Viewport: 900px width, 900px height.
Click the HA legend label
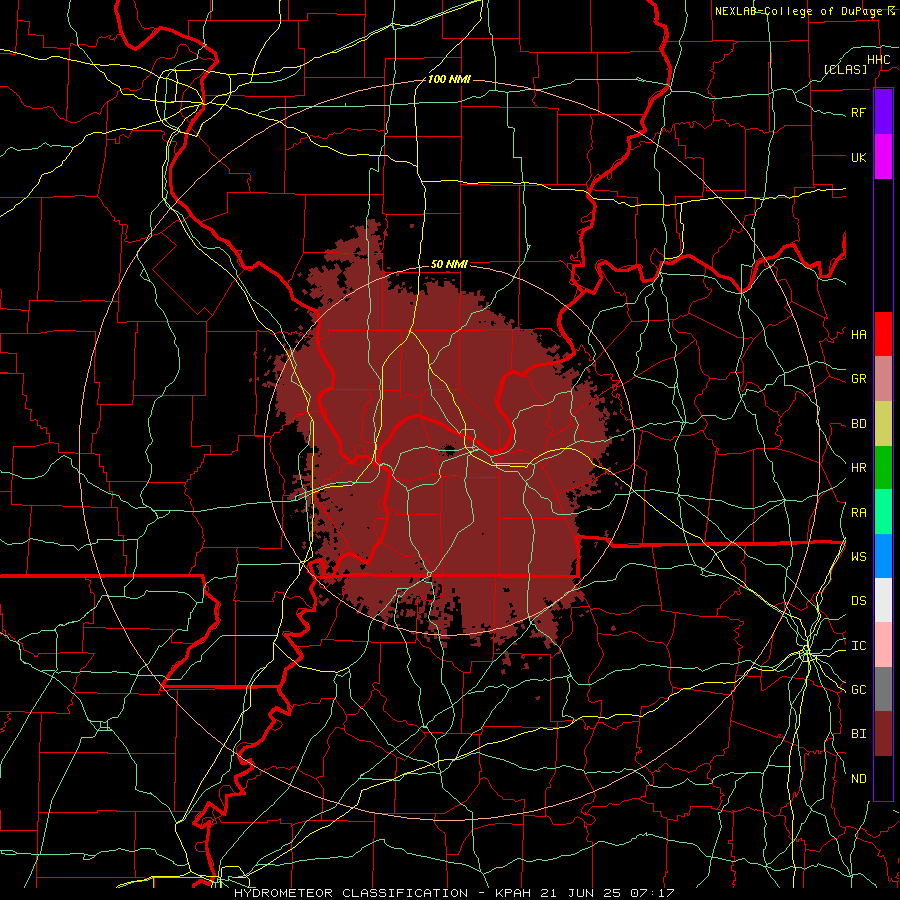[x=858, y=335]
